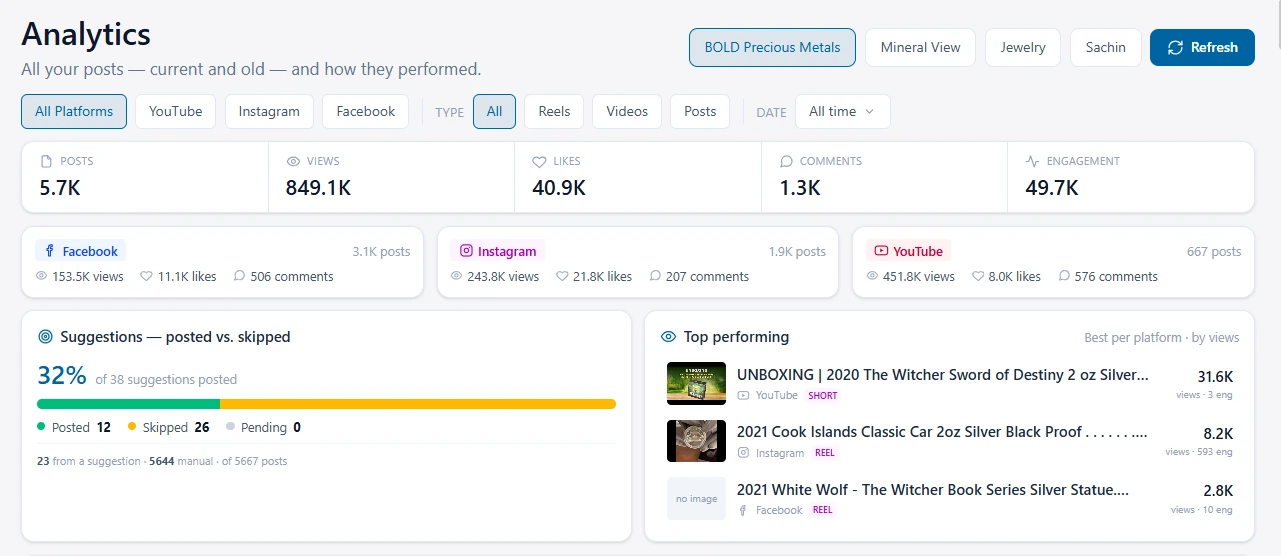Filter by Reels type
1281x556 pixels.
pyautogui.click(x=554, y=111)
